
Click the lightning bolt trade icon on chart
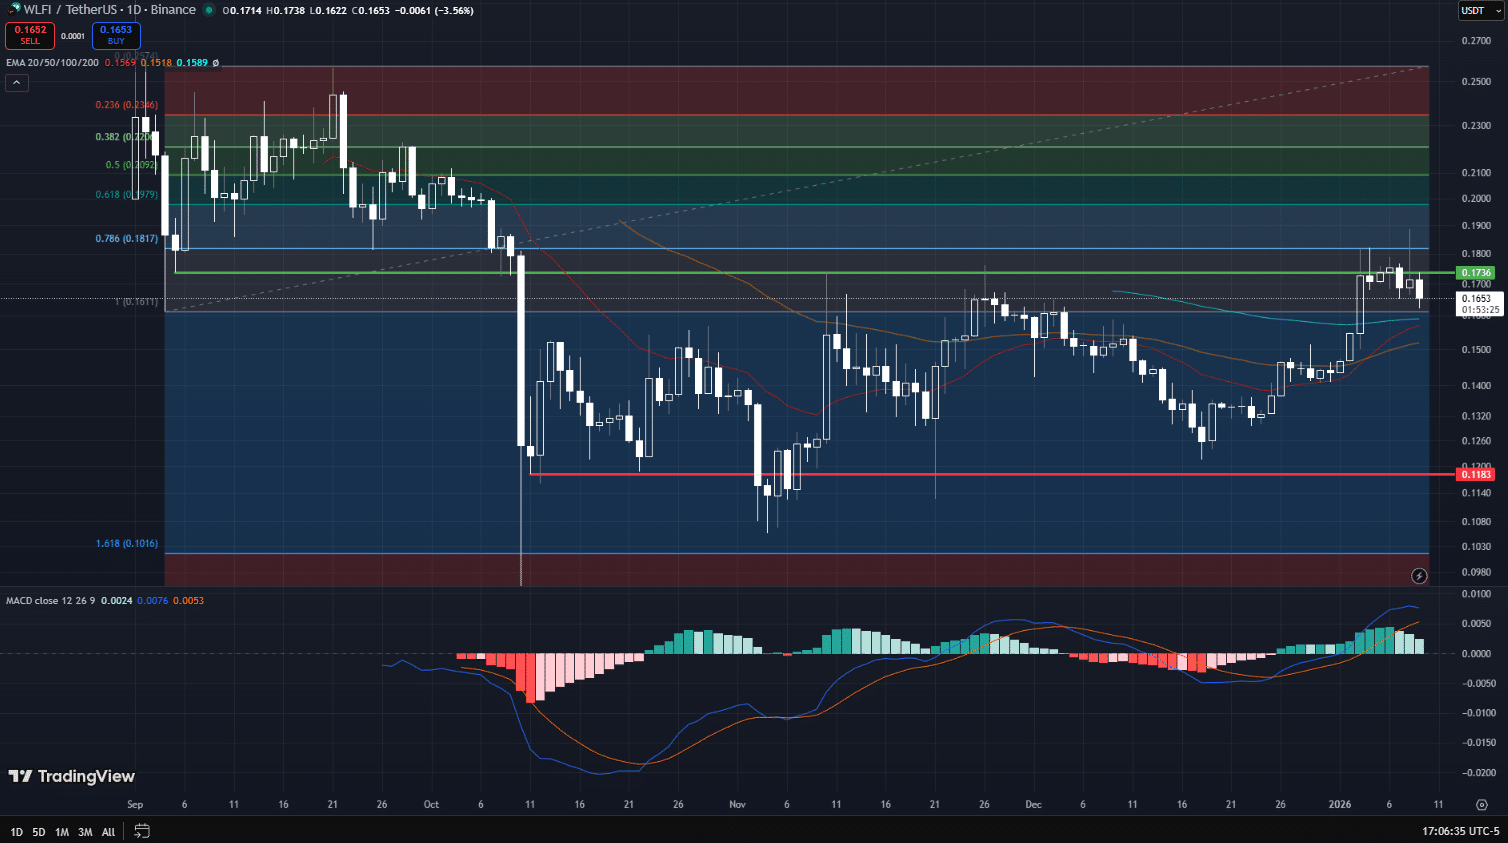point(1419,575)
